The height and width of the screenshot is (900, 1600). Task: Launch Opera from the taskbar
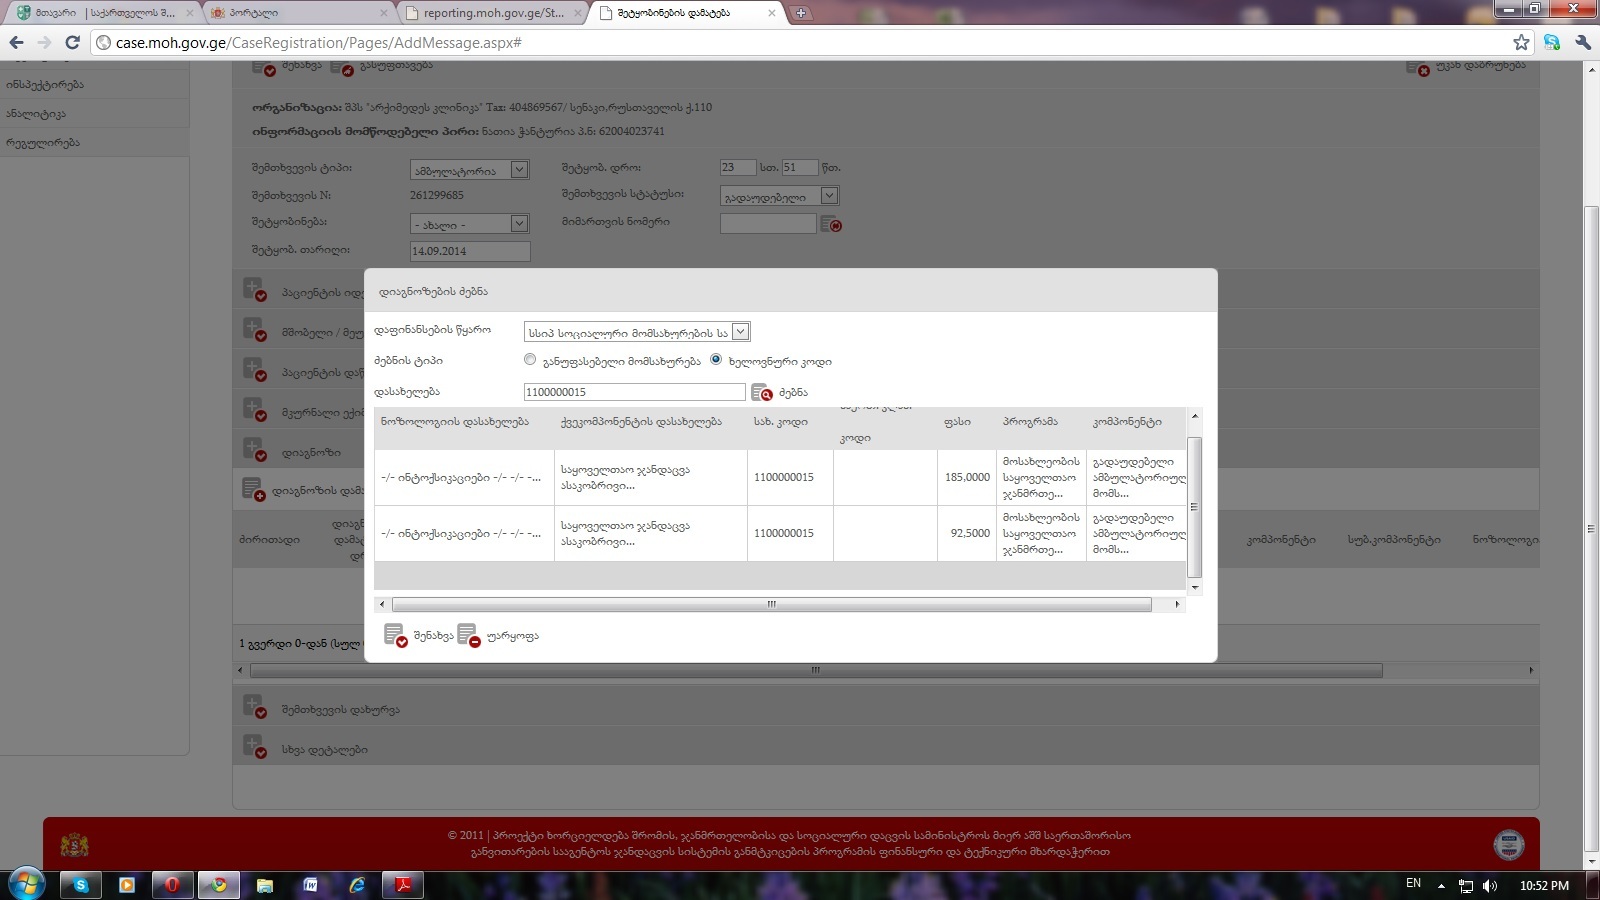pos(172,885)
